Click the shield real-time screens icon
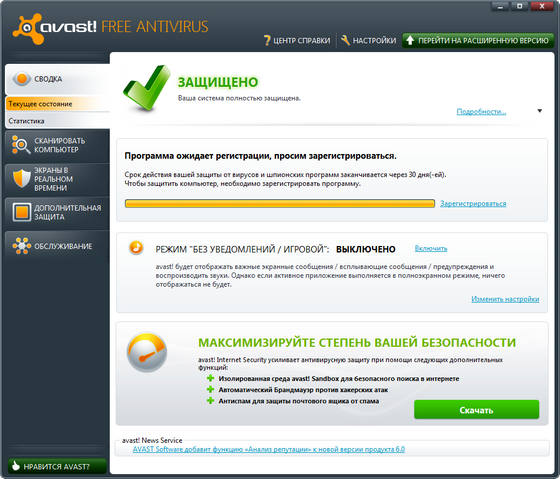The image size is (560, 479). coord(21,178)
